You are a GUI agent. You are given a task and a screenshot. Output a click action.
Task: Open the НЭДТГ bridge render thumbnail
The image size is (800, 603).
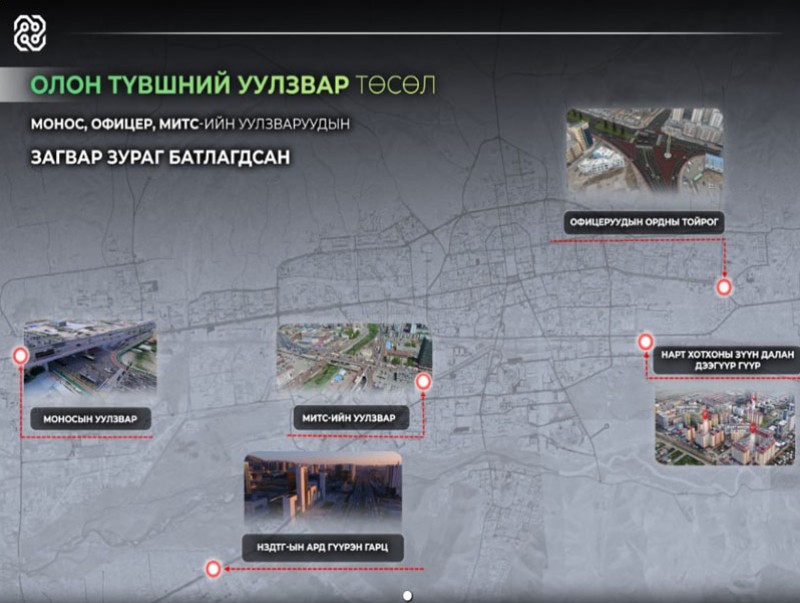[322, 491]
